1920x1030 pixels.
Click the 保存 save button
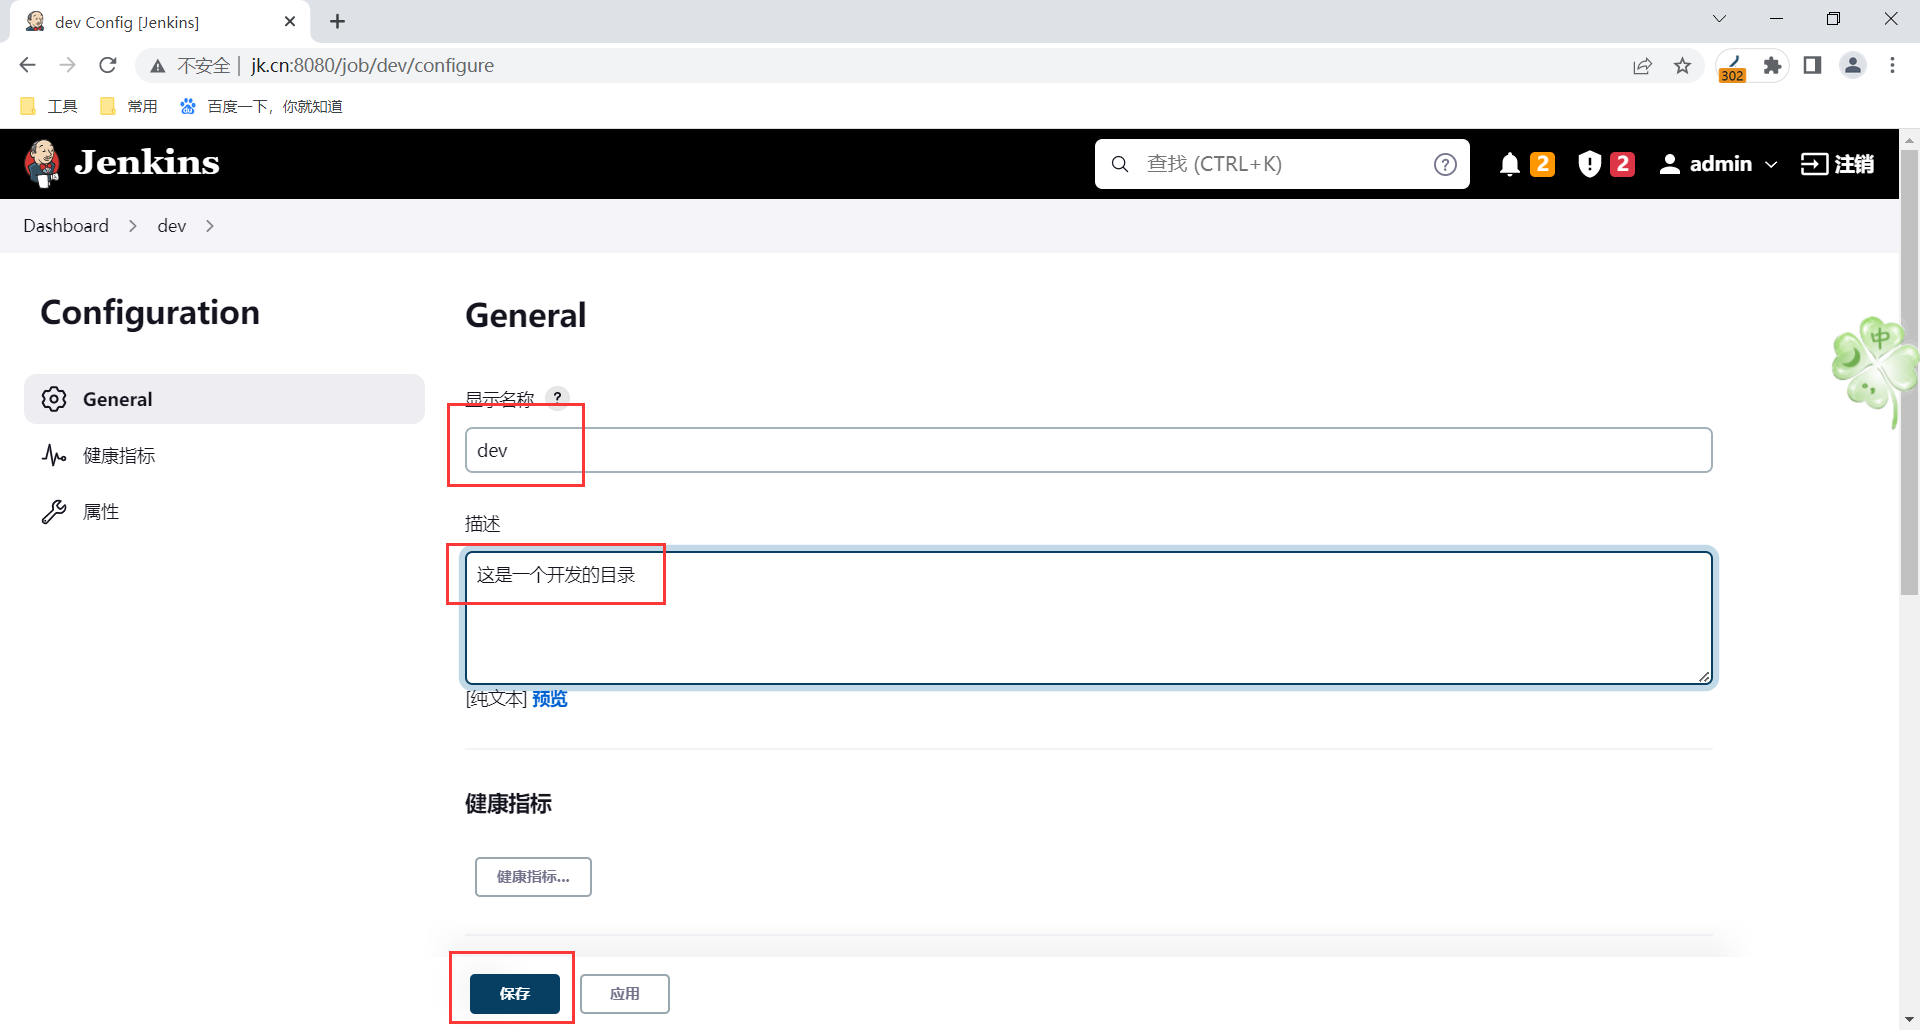[x=515, y=993]
